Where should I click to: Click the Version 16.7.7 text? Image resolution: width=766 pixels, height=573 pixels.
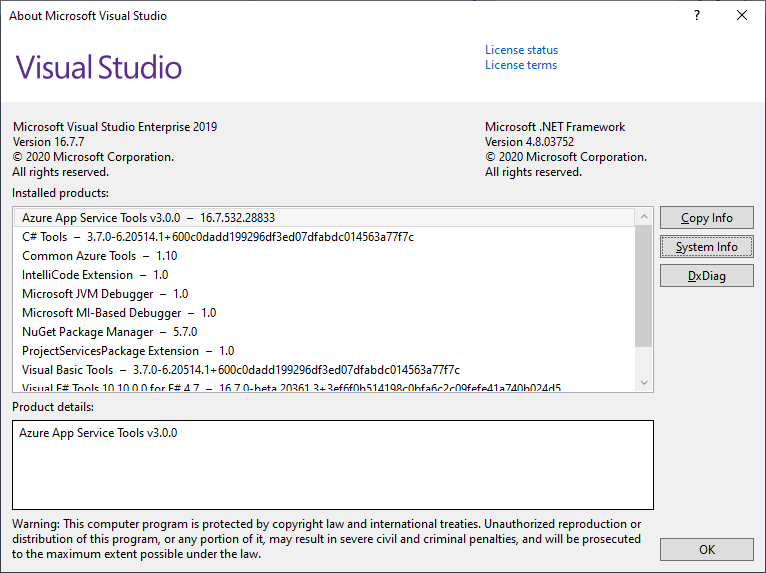click(48, 142)
